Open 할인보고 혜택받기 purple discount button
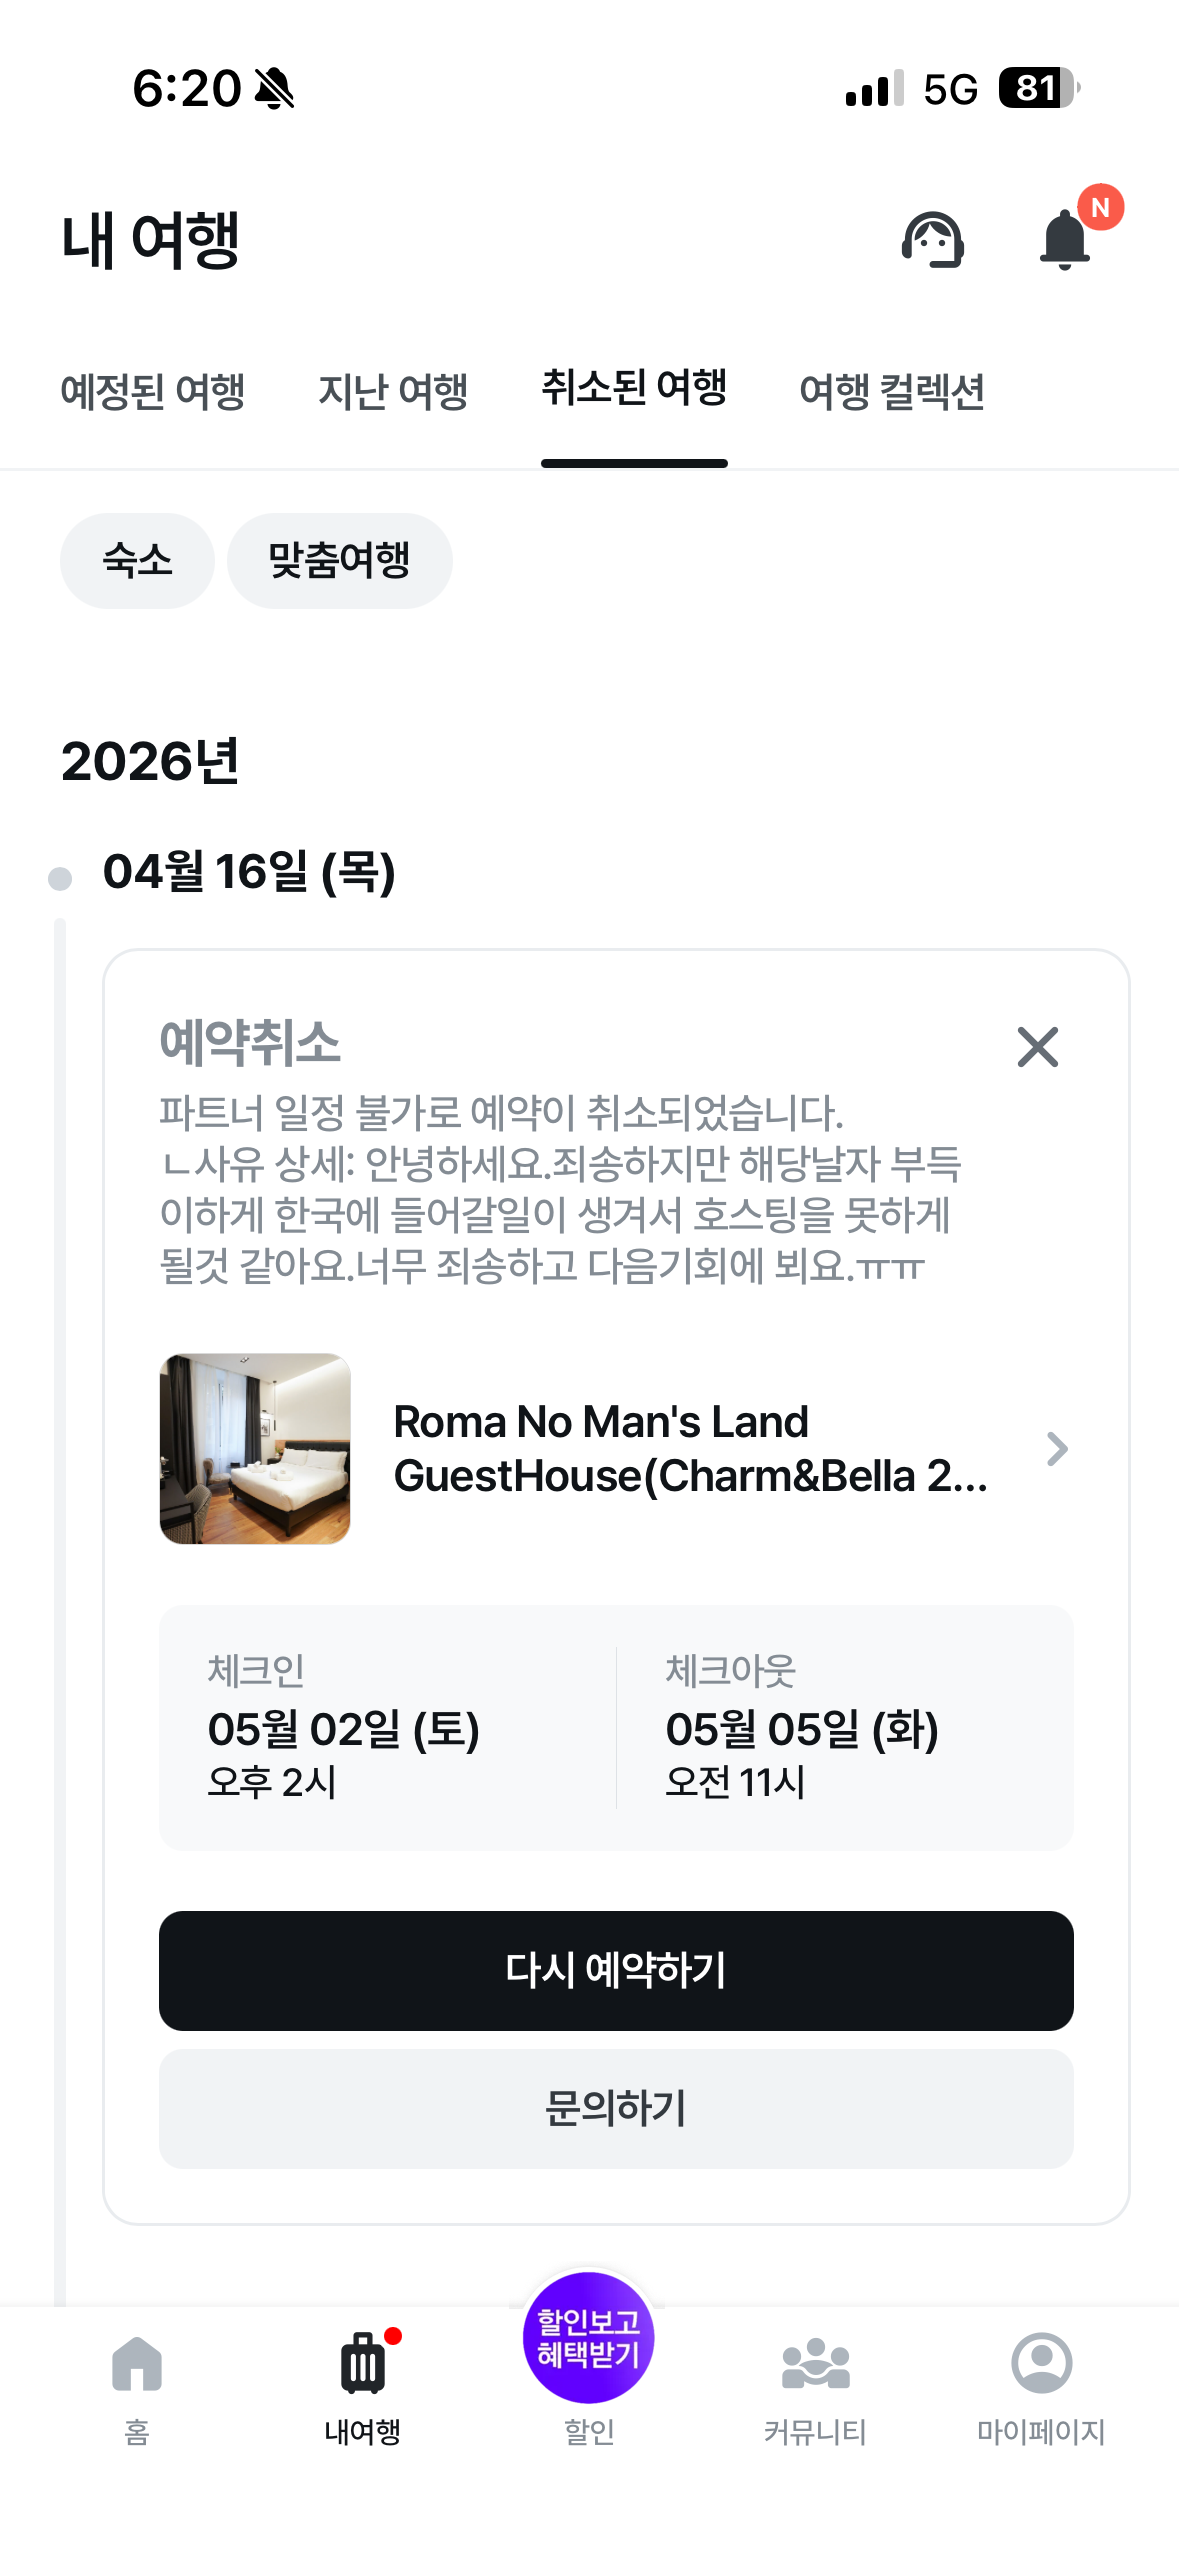This screenshot has width=1179, height=2556. [x=589, y=2338]
